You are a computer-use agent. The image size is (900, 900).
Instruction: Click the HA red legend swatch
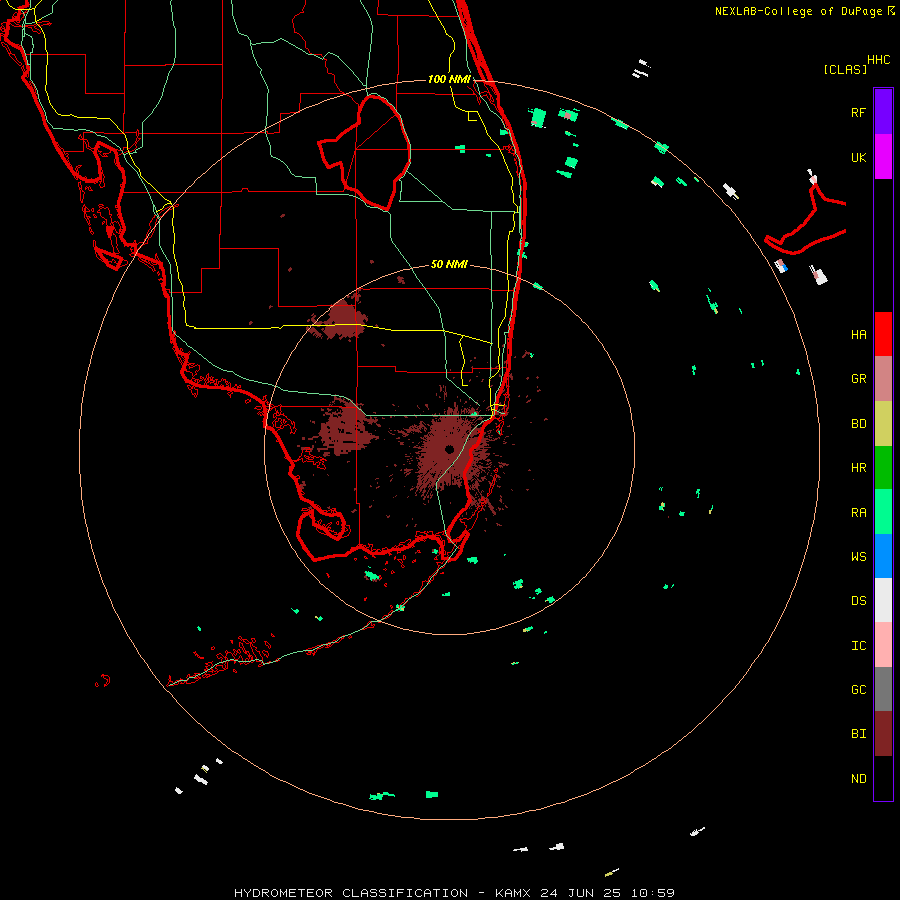tap(883, 334)
